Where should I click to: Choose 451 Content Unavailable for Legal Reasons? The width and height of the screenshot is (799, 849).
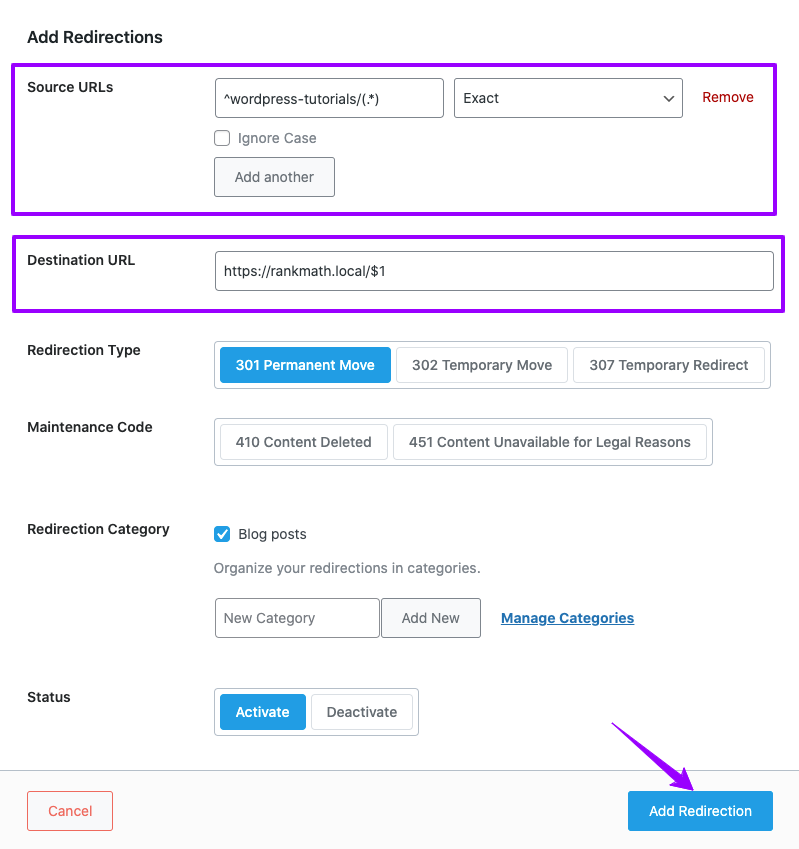point(550,442)
